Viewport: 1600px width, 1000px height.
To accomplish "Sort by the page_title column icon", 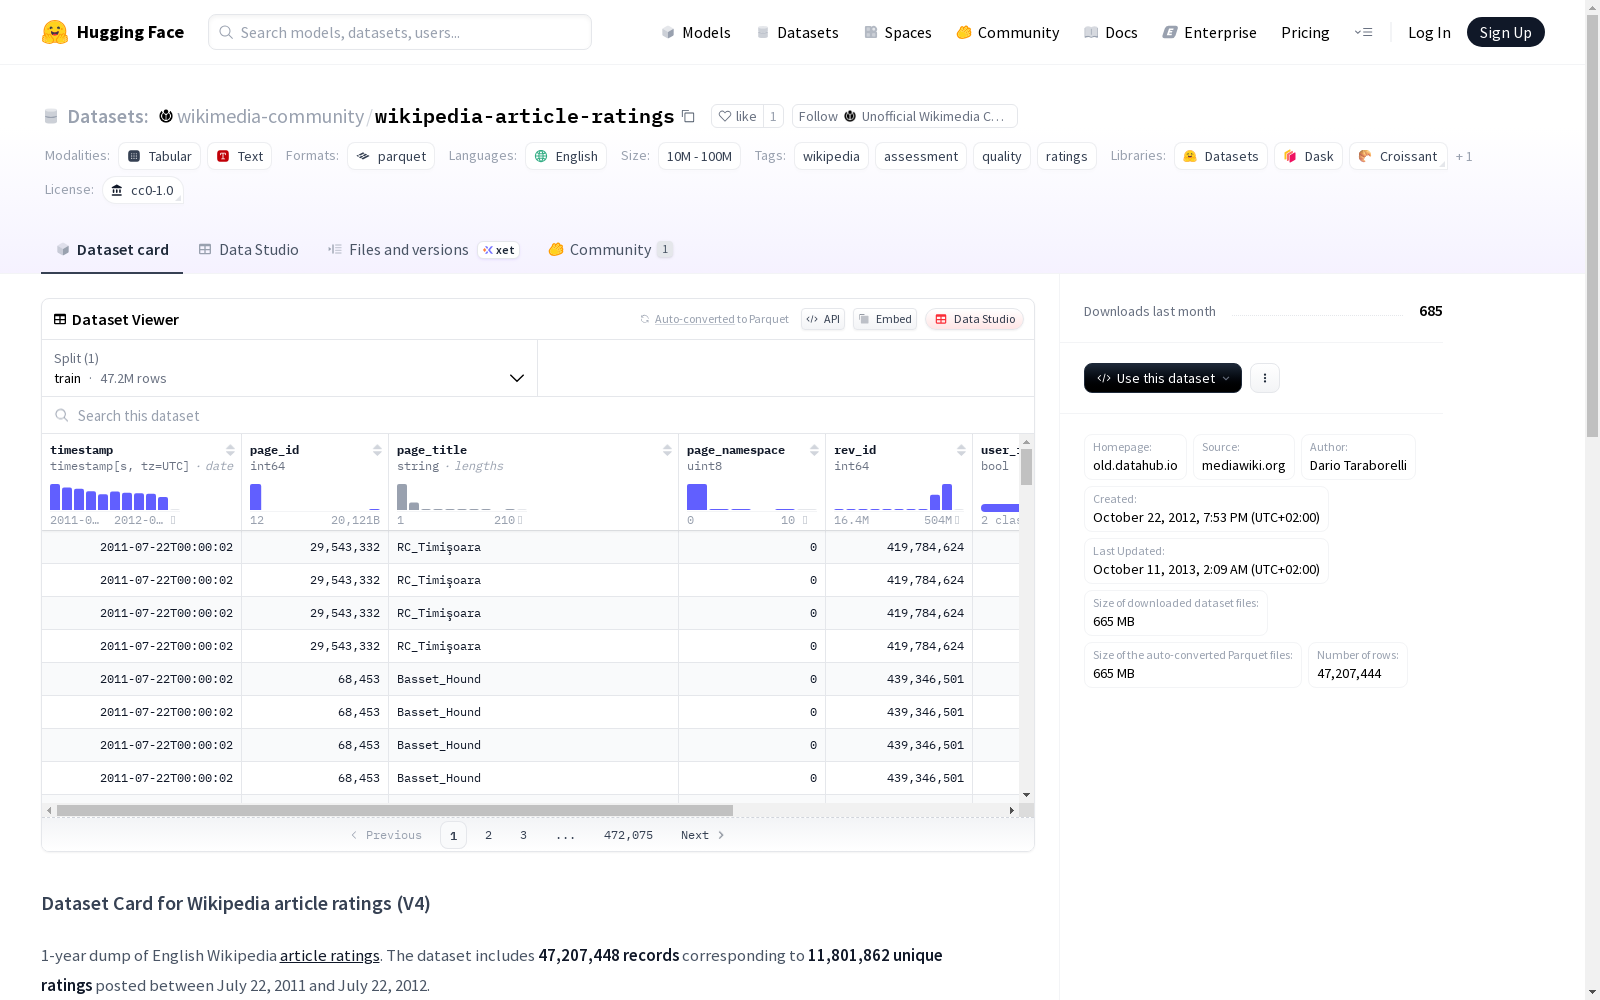I will 667,450.
